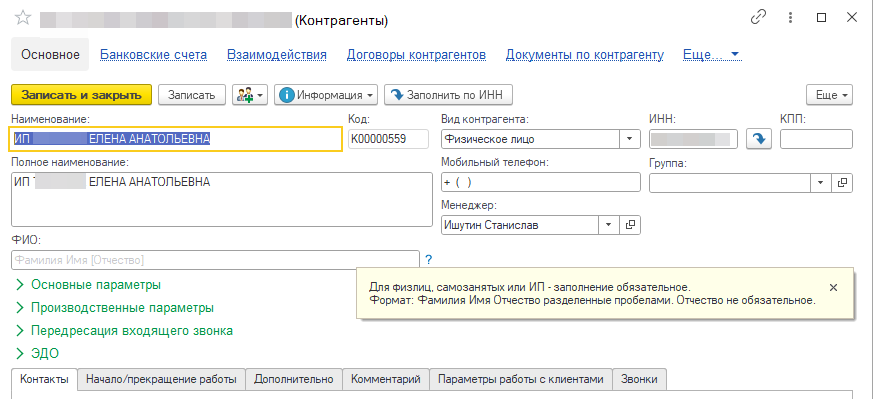Maximize the Контрагенты window
Viewport: 873px width, 399px height.
coord(821,18)
